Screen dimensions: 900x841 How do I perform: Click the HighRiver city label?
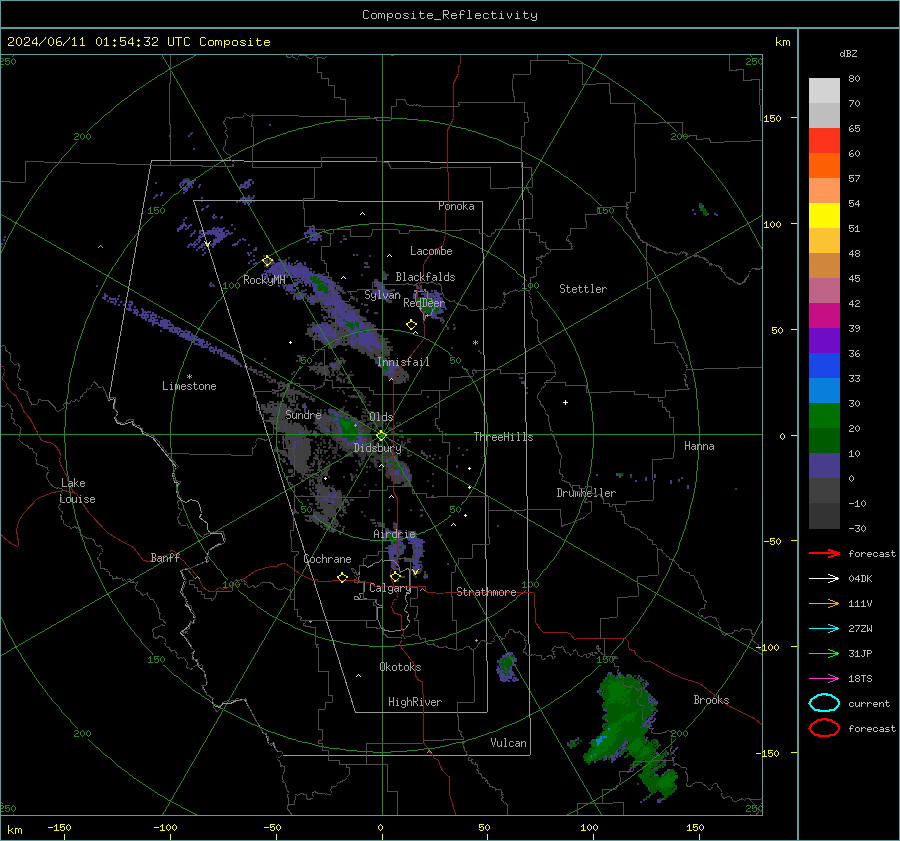coord(415,702)
